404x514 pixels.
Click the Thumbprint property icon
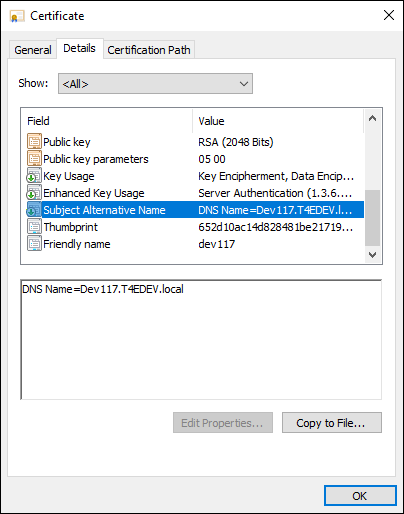tap(34, 226)
